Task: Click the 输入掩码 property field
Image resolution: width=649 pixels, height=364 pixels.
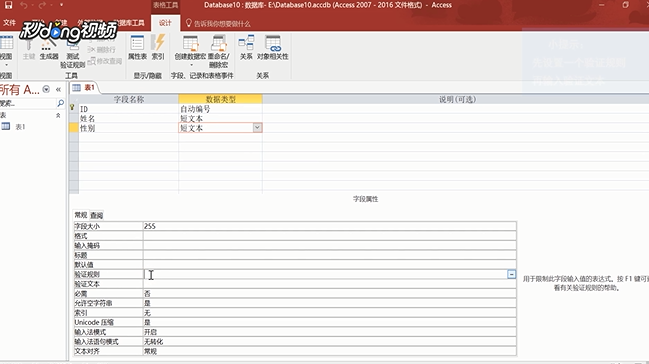Action: 329,245
